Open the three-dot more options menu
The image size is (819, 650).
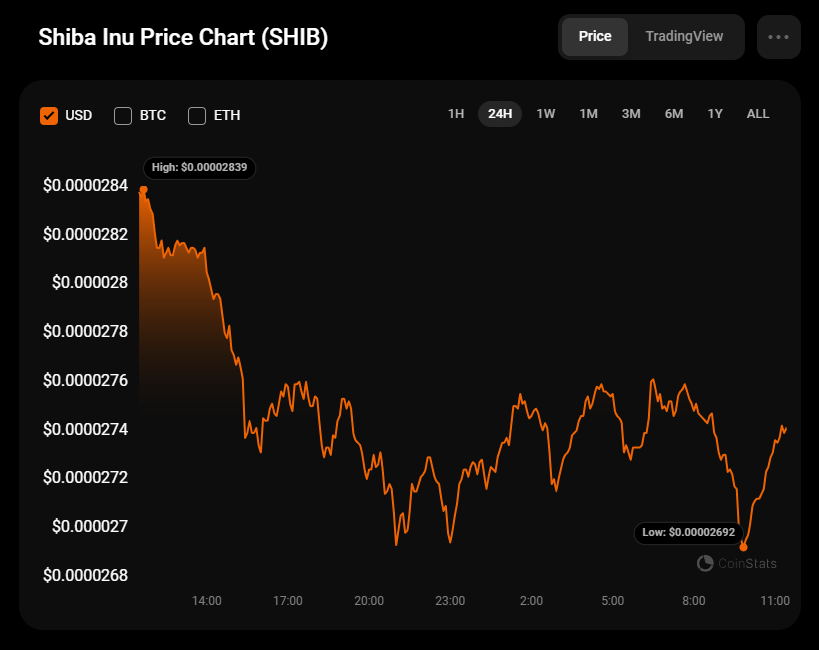[x=778, y=37]
